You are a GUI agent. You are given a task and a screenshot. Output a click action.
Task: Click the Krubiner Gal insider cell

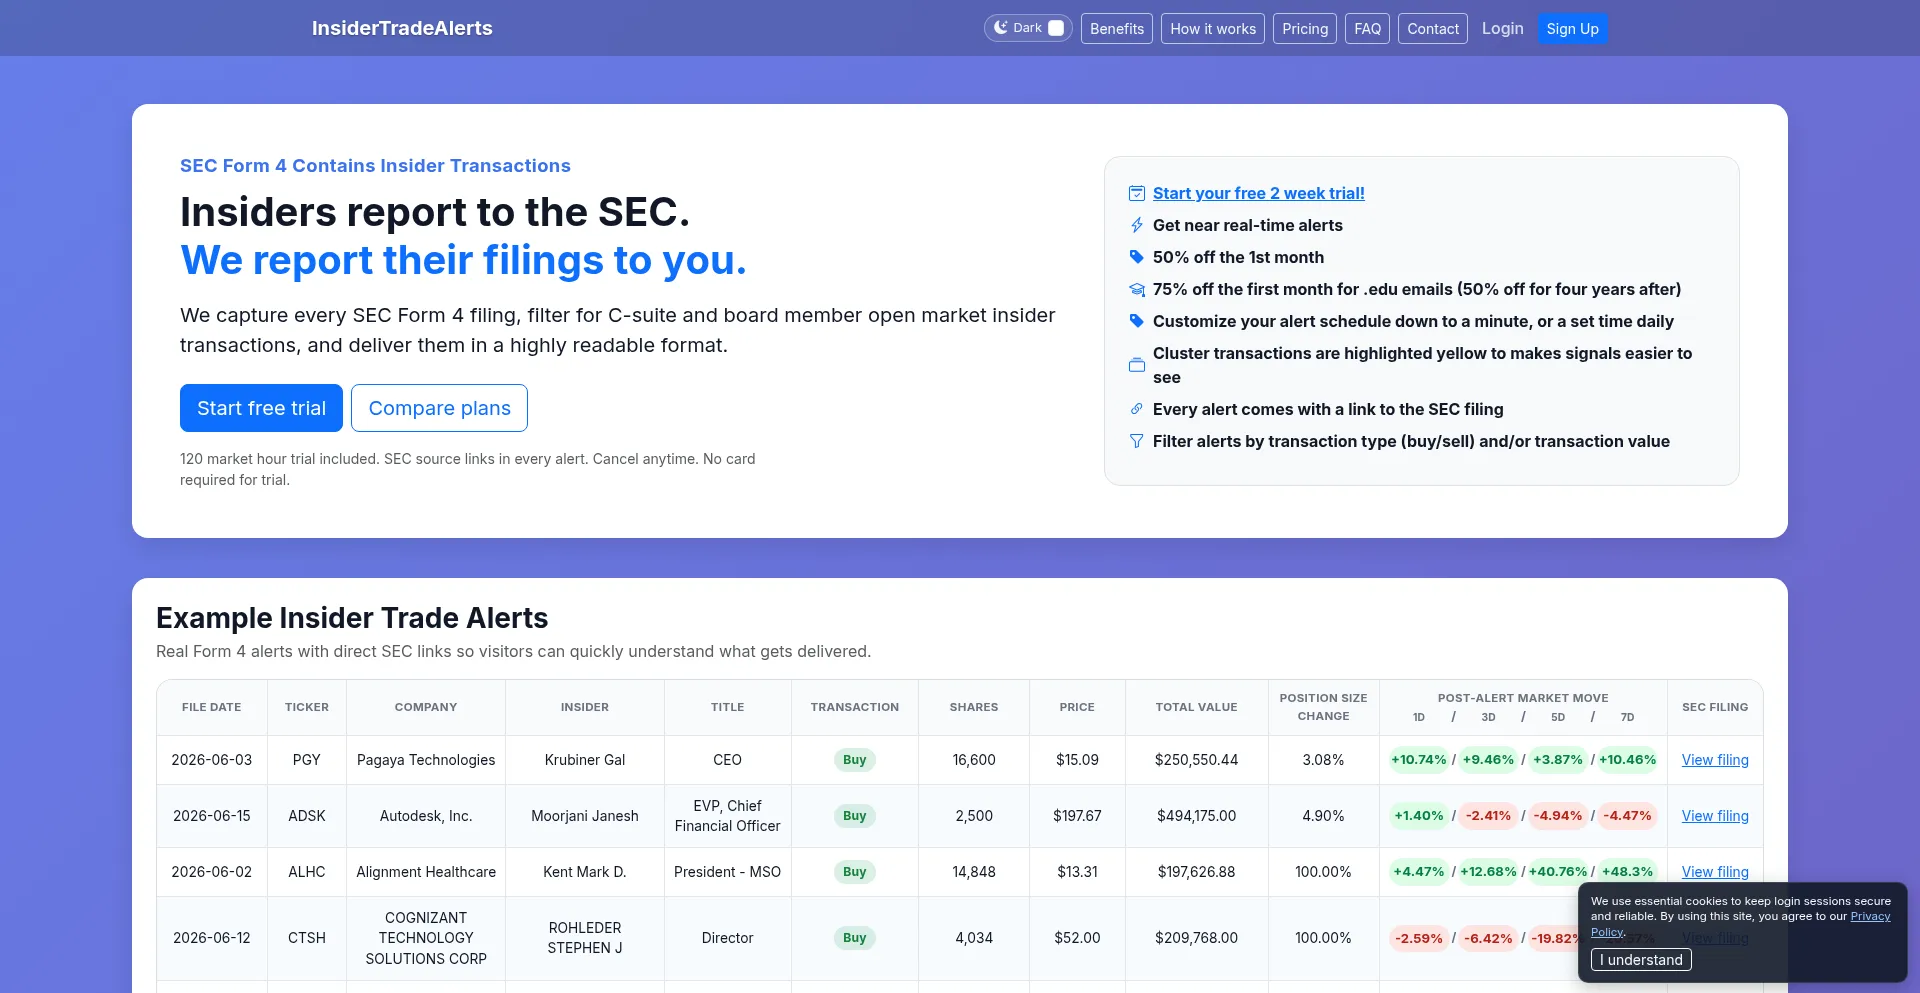pyautogui.click(x=585, y=760)
